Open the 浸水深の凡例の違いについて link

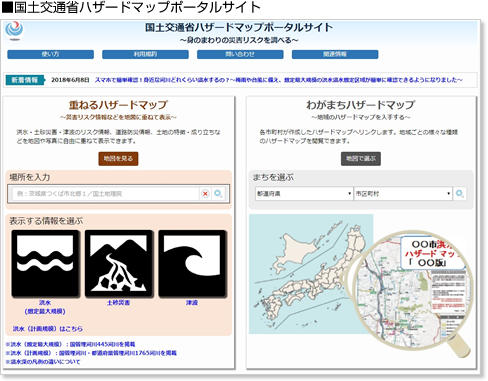(43, 362)
